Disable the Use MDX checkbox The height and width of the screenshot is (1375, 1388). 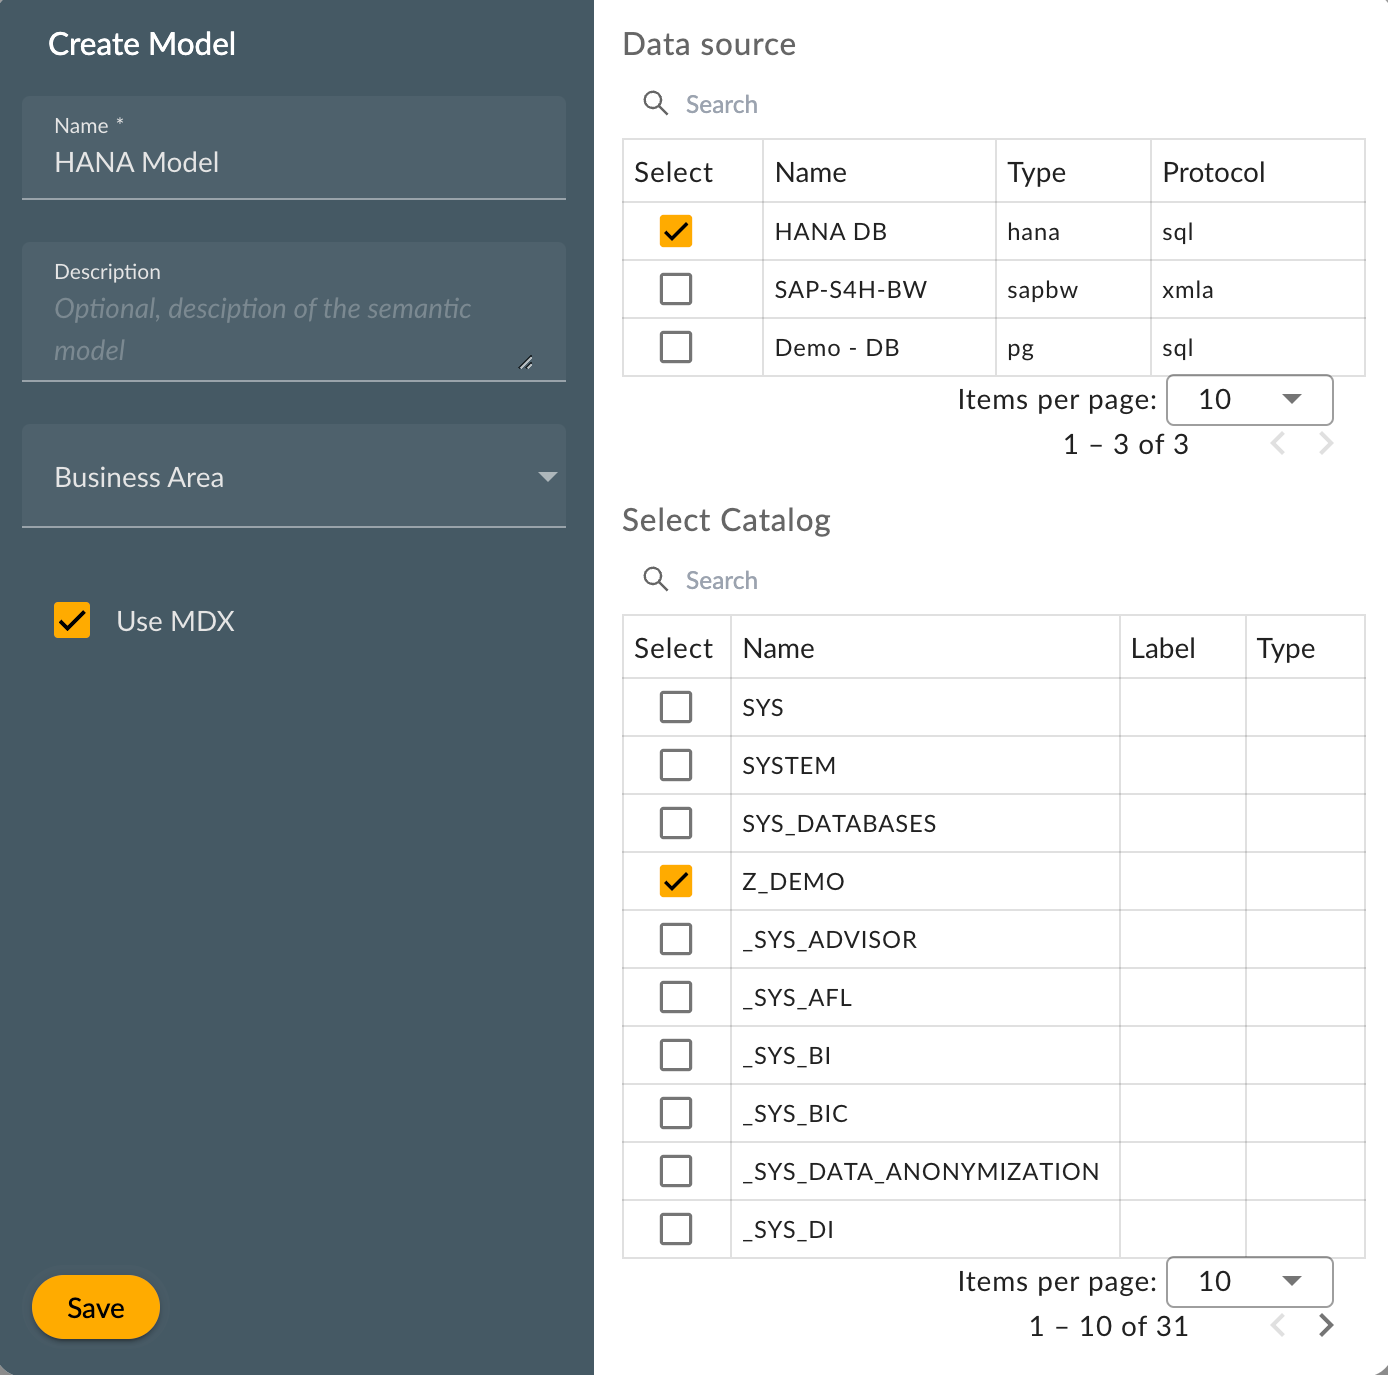(x=71, y=620)
